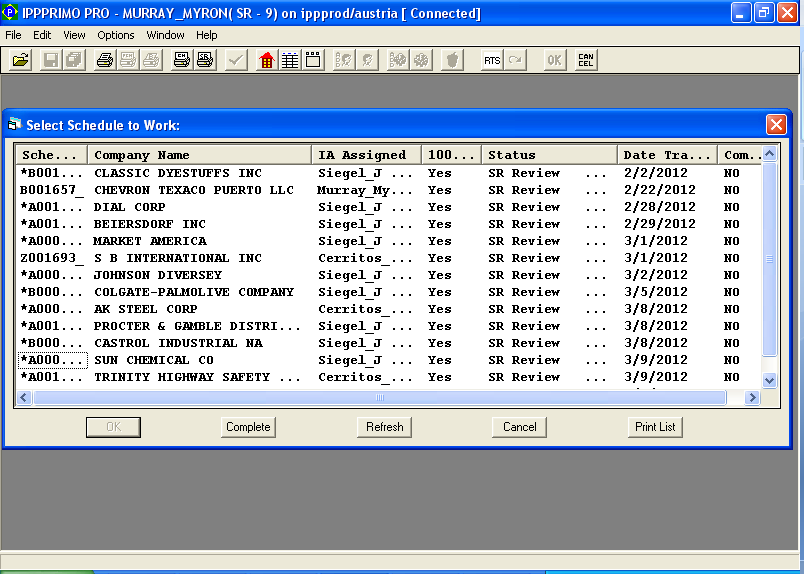The image size is (804, 574).
Task: Click the list's vertical scroll-down arrow
Action: [770, 381]
